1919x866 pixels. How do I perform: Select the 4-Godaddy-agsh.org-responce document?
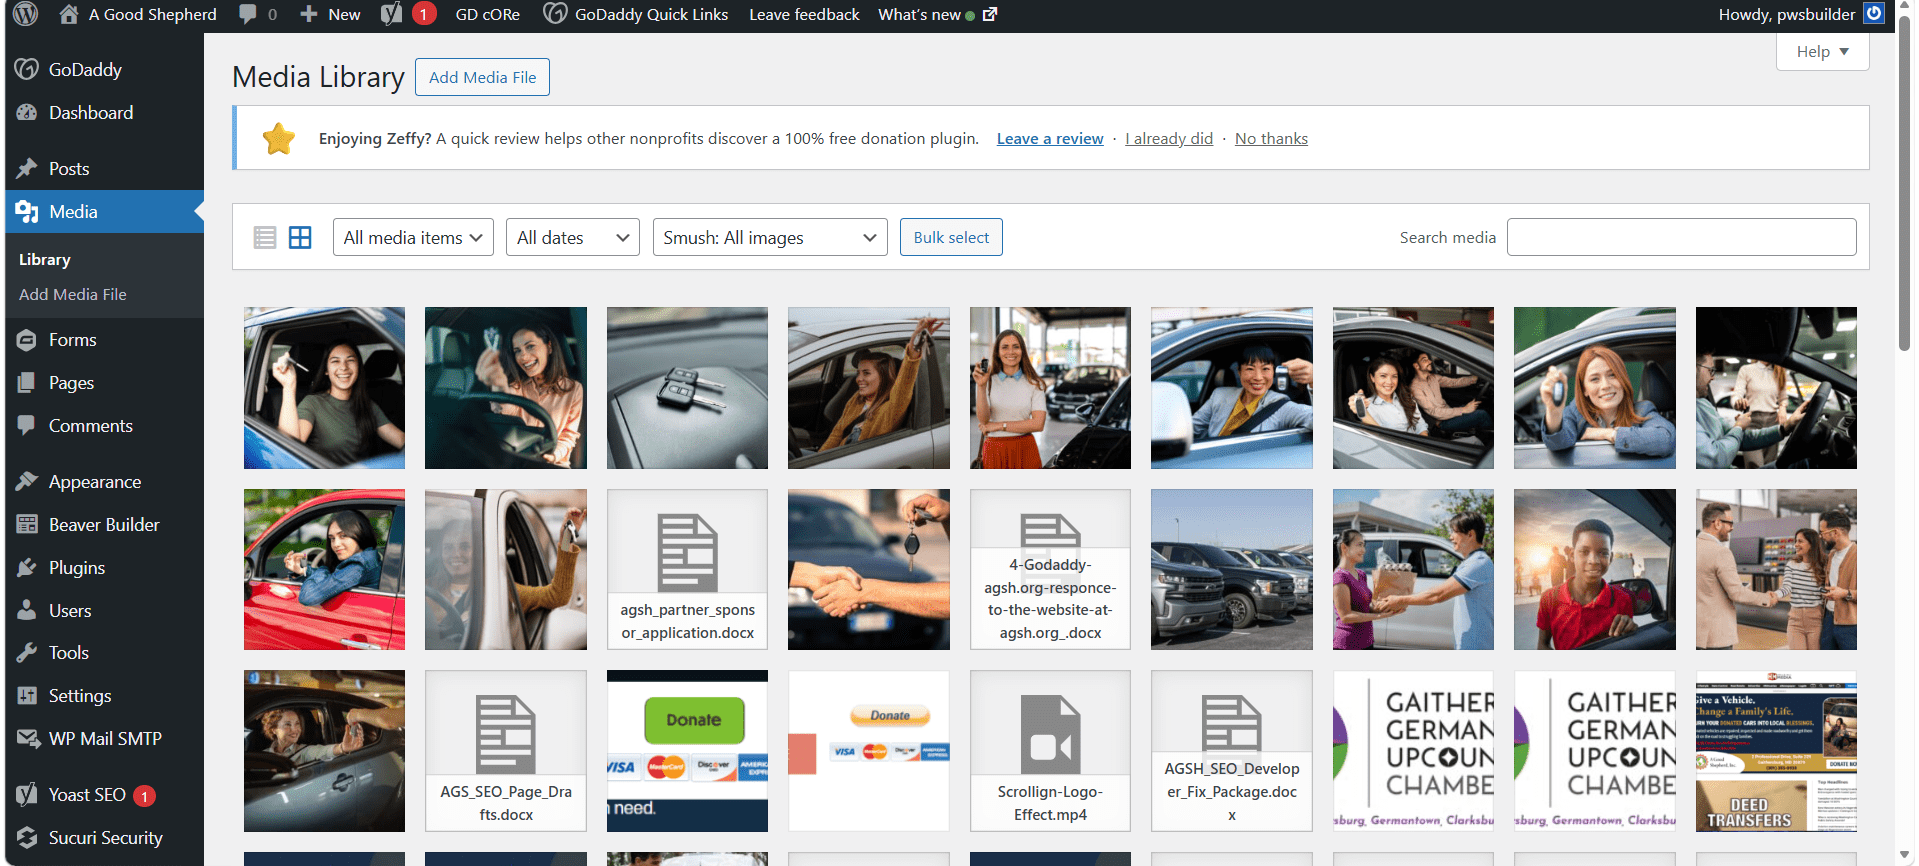(1050, 569)
